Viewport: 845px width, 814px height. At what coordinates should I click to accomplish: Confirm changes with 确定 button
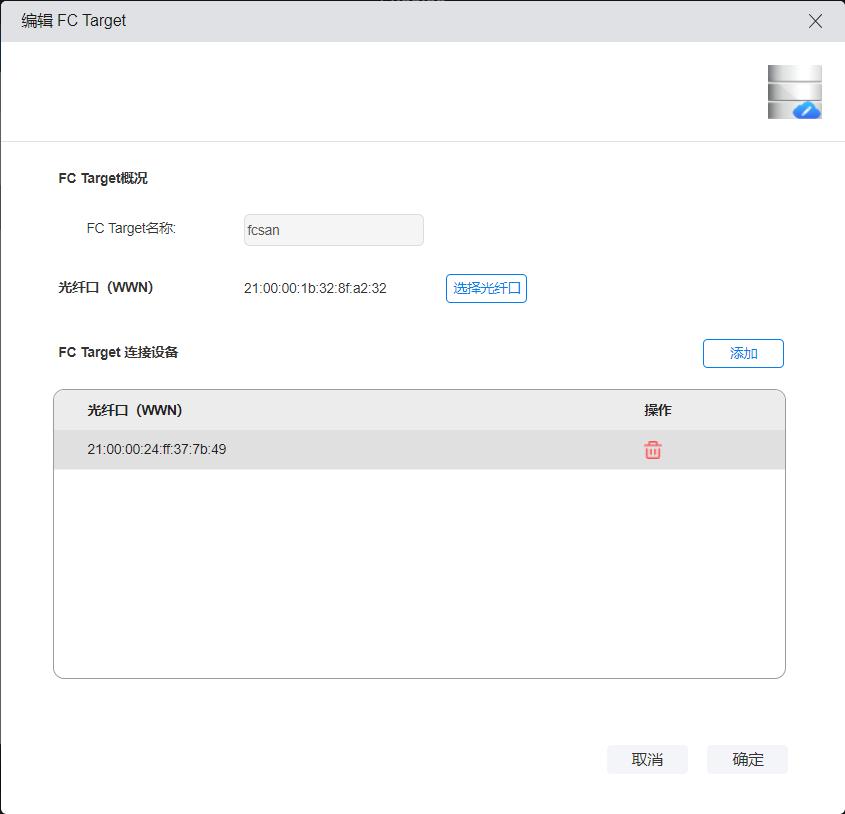[747, 759]
